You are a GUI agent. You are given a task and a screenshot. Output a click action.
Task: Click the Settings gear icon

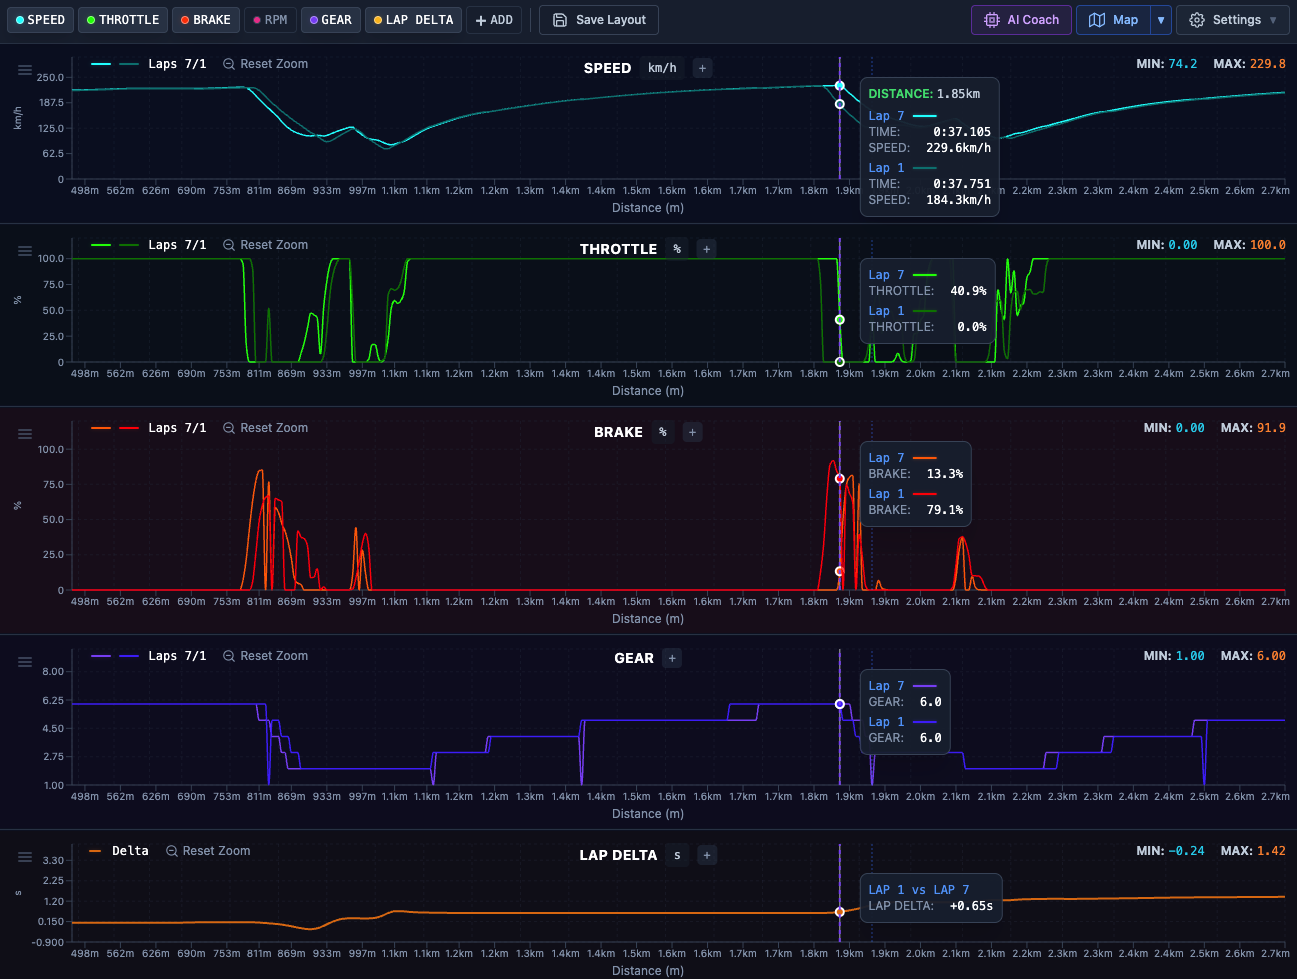point(1197,19)
